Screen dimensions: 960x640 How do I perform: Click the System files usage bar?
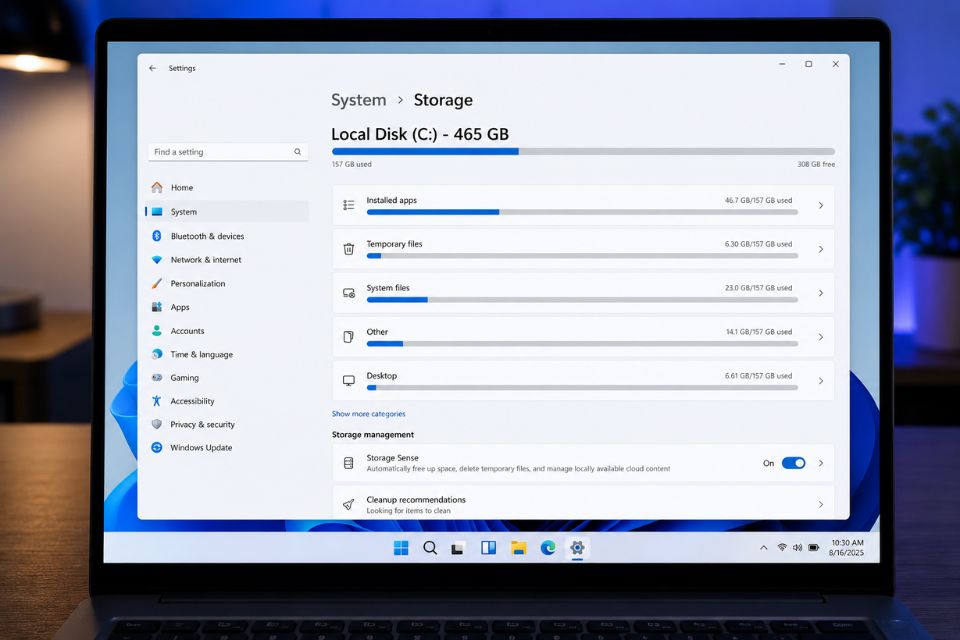(x=582, y=300)
